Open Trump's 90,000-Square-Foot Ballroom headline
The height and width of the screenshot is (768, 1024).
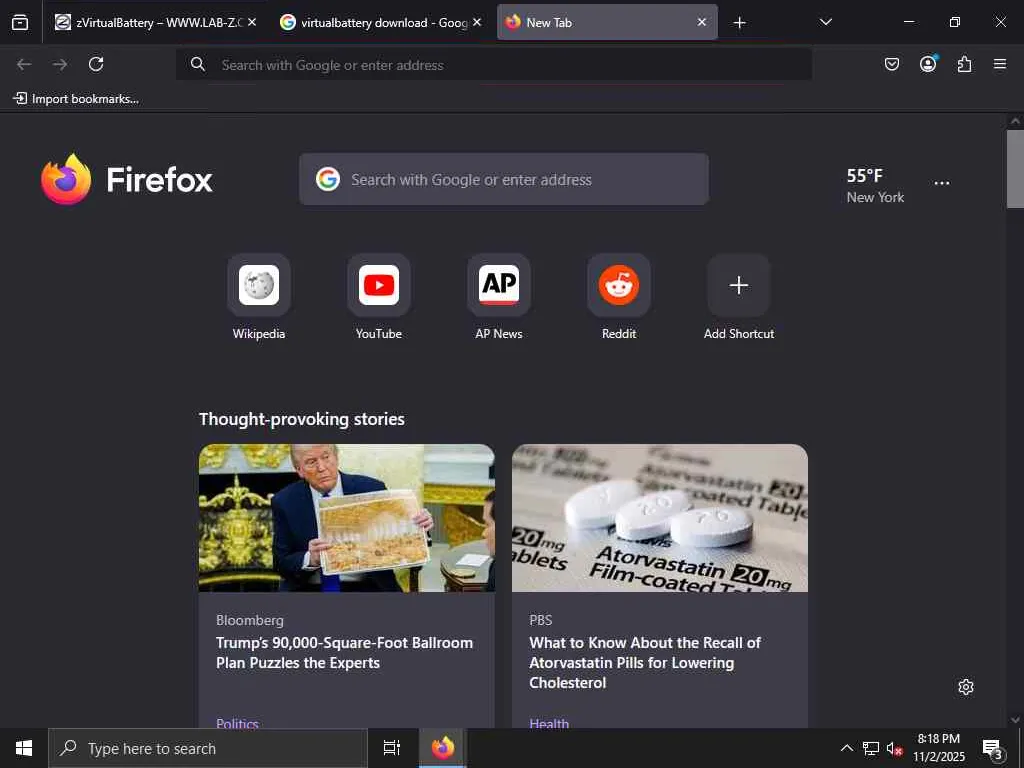pos(344,652)
